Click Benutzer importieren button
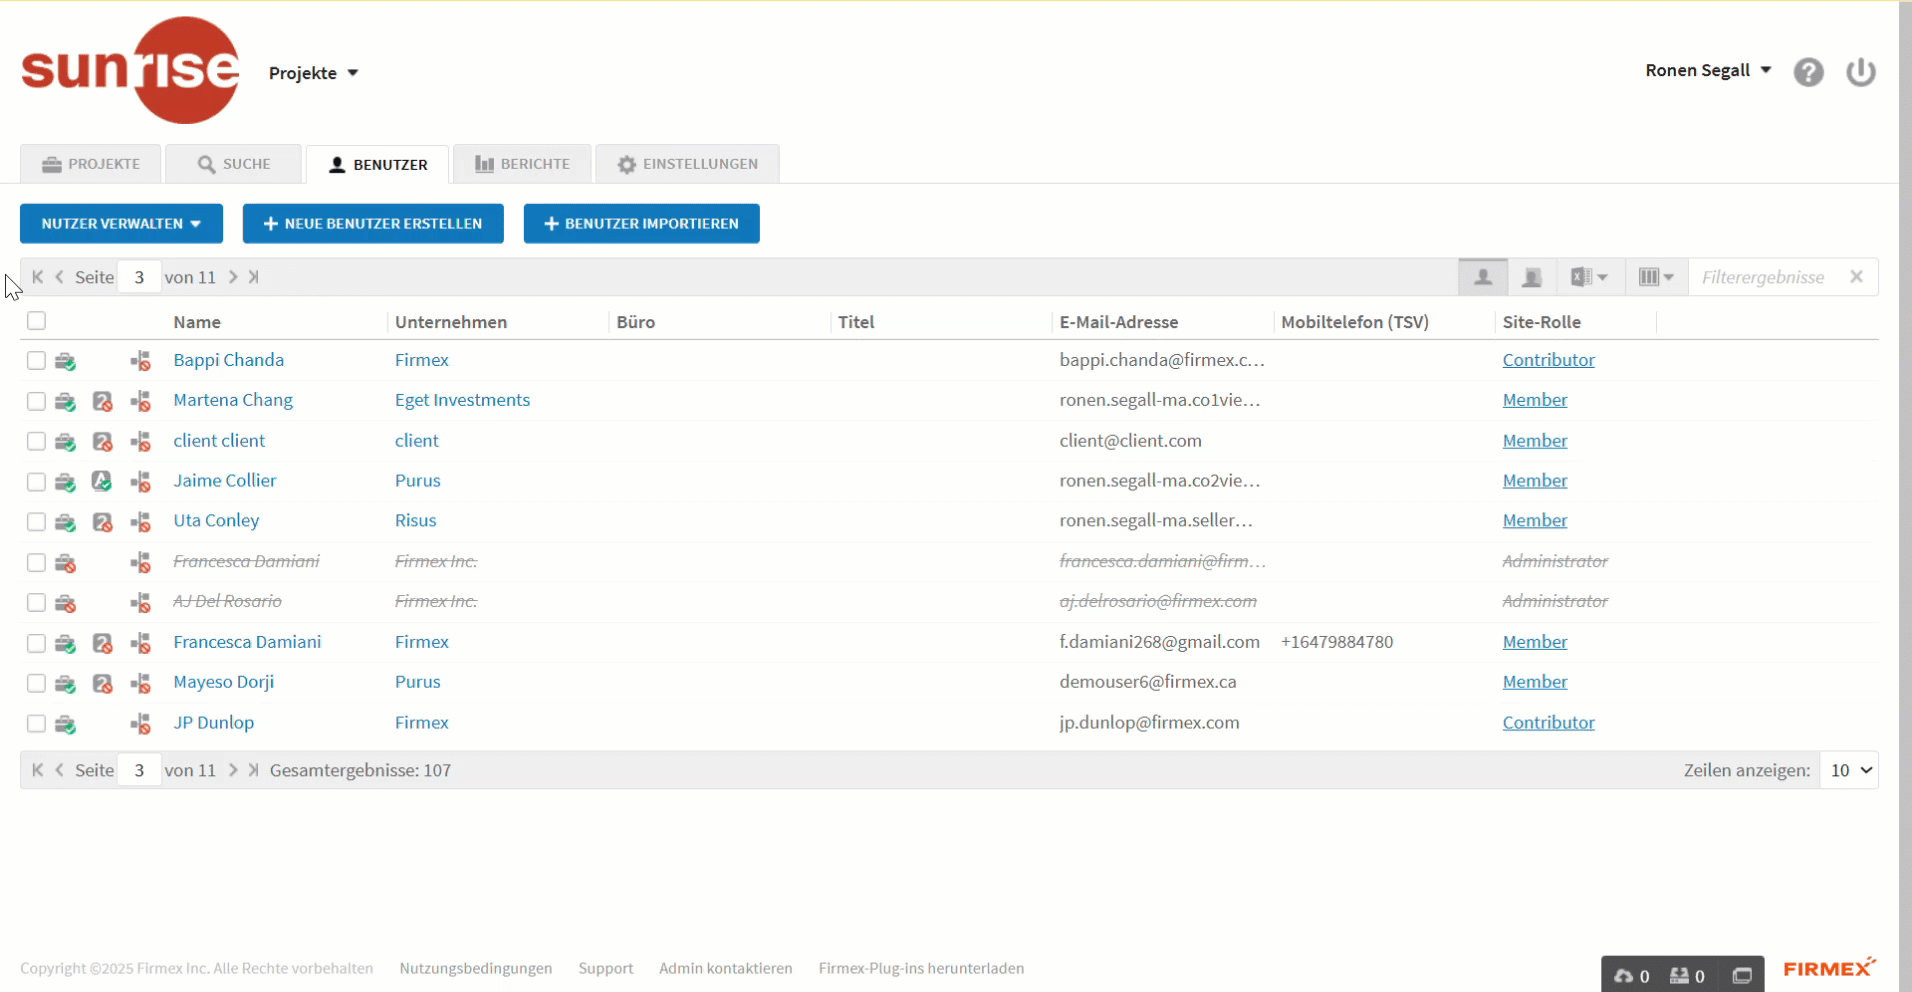This screenshot has width=1912, height=992. point(642,224)
